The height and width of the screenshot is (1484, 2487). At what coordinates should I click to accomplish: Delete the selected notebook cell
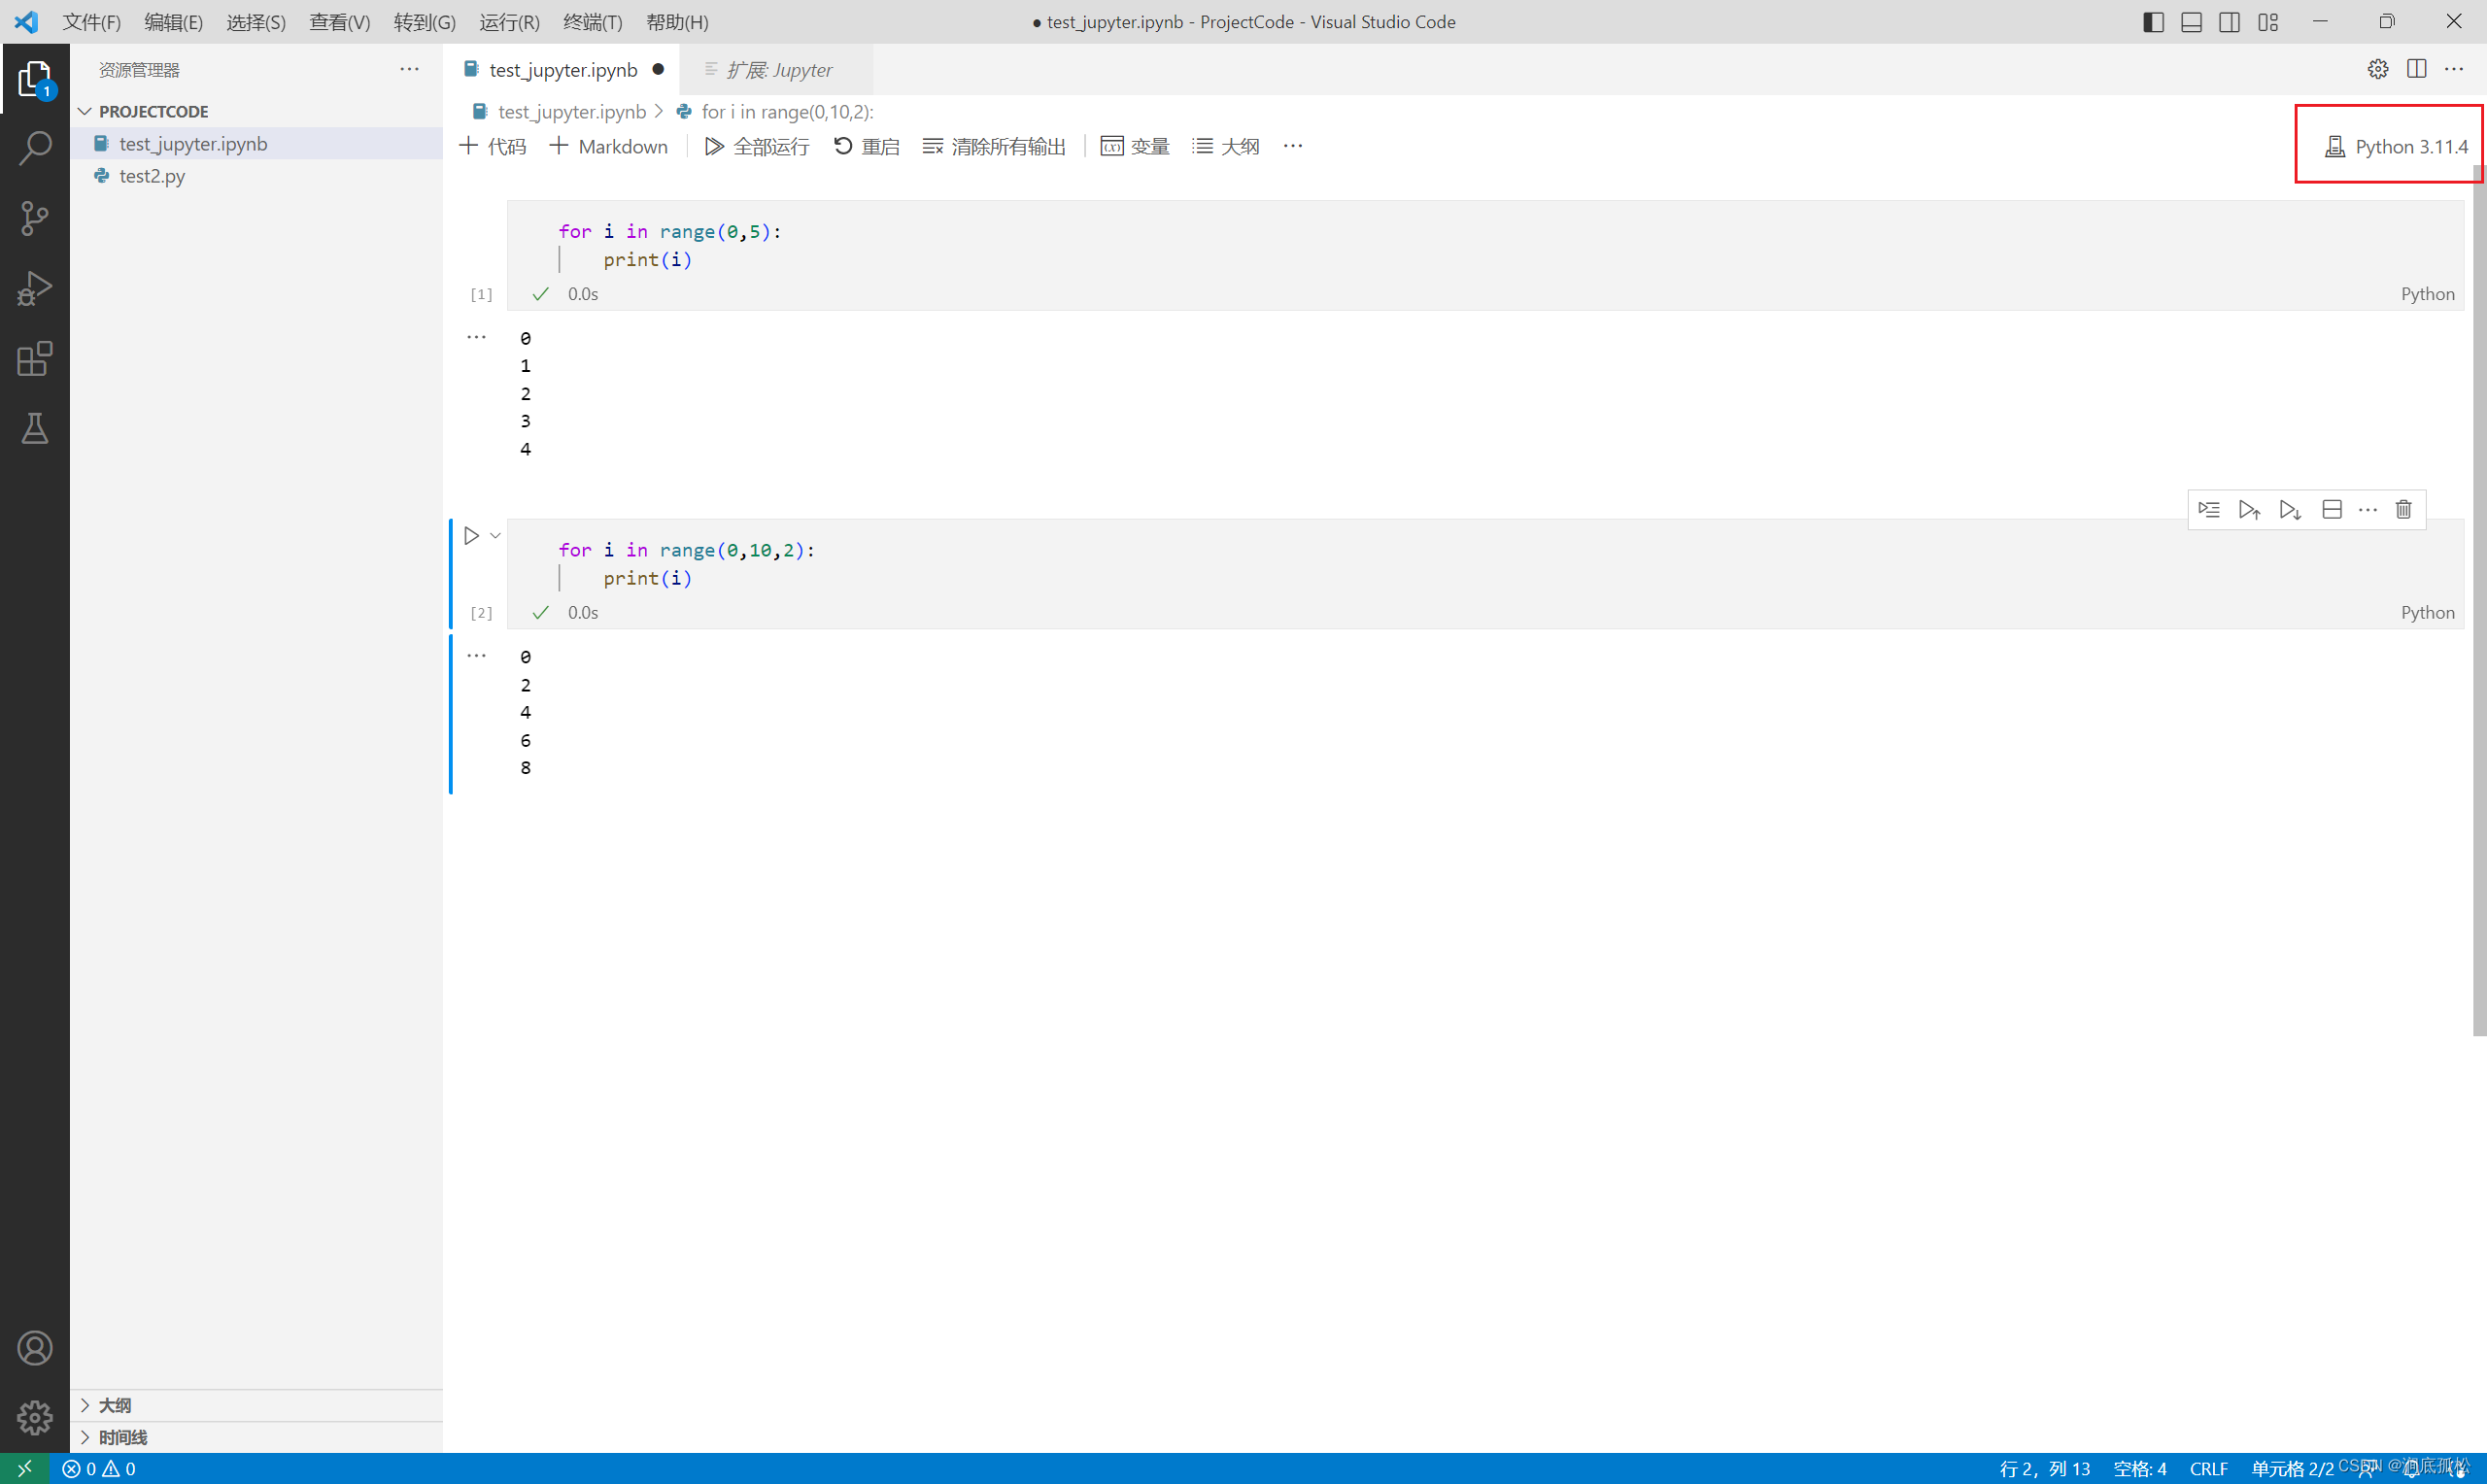2404,510
